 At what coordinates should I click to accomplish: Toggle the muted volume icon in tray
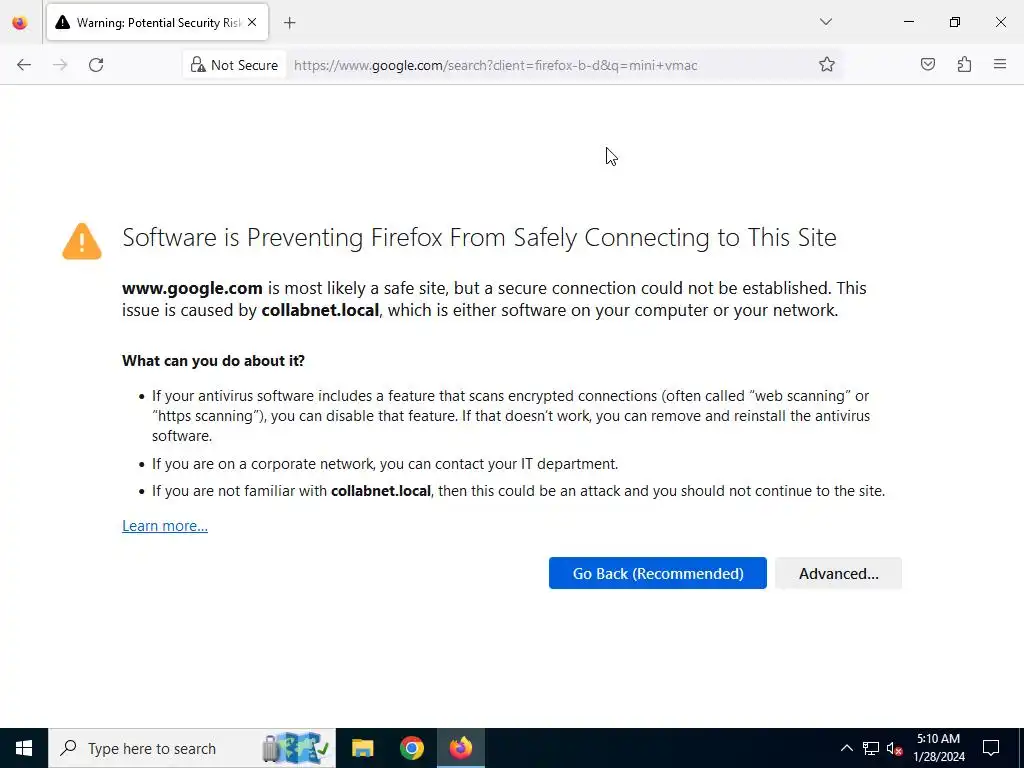click(x=895, y=748)
